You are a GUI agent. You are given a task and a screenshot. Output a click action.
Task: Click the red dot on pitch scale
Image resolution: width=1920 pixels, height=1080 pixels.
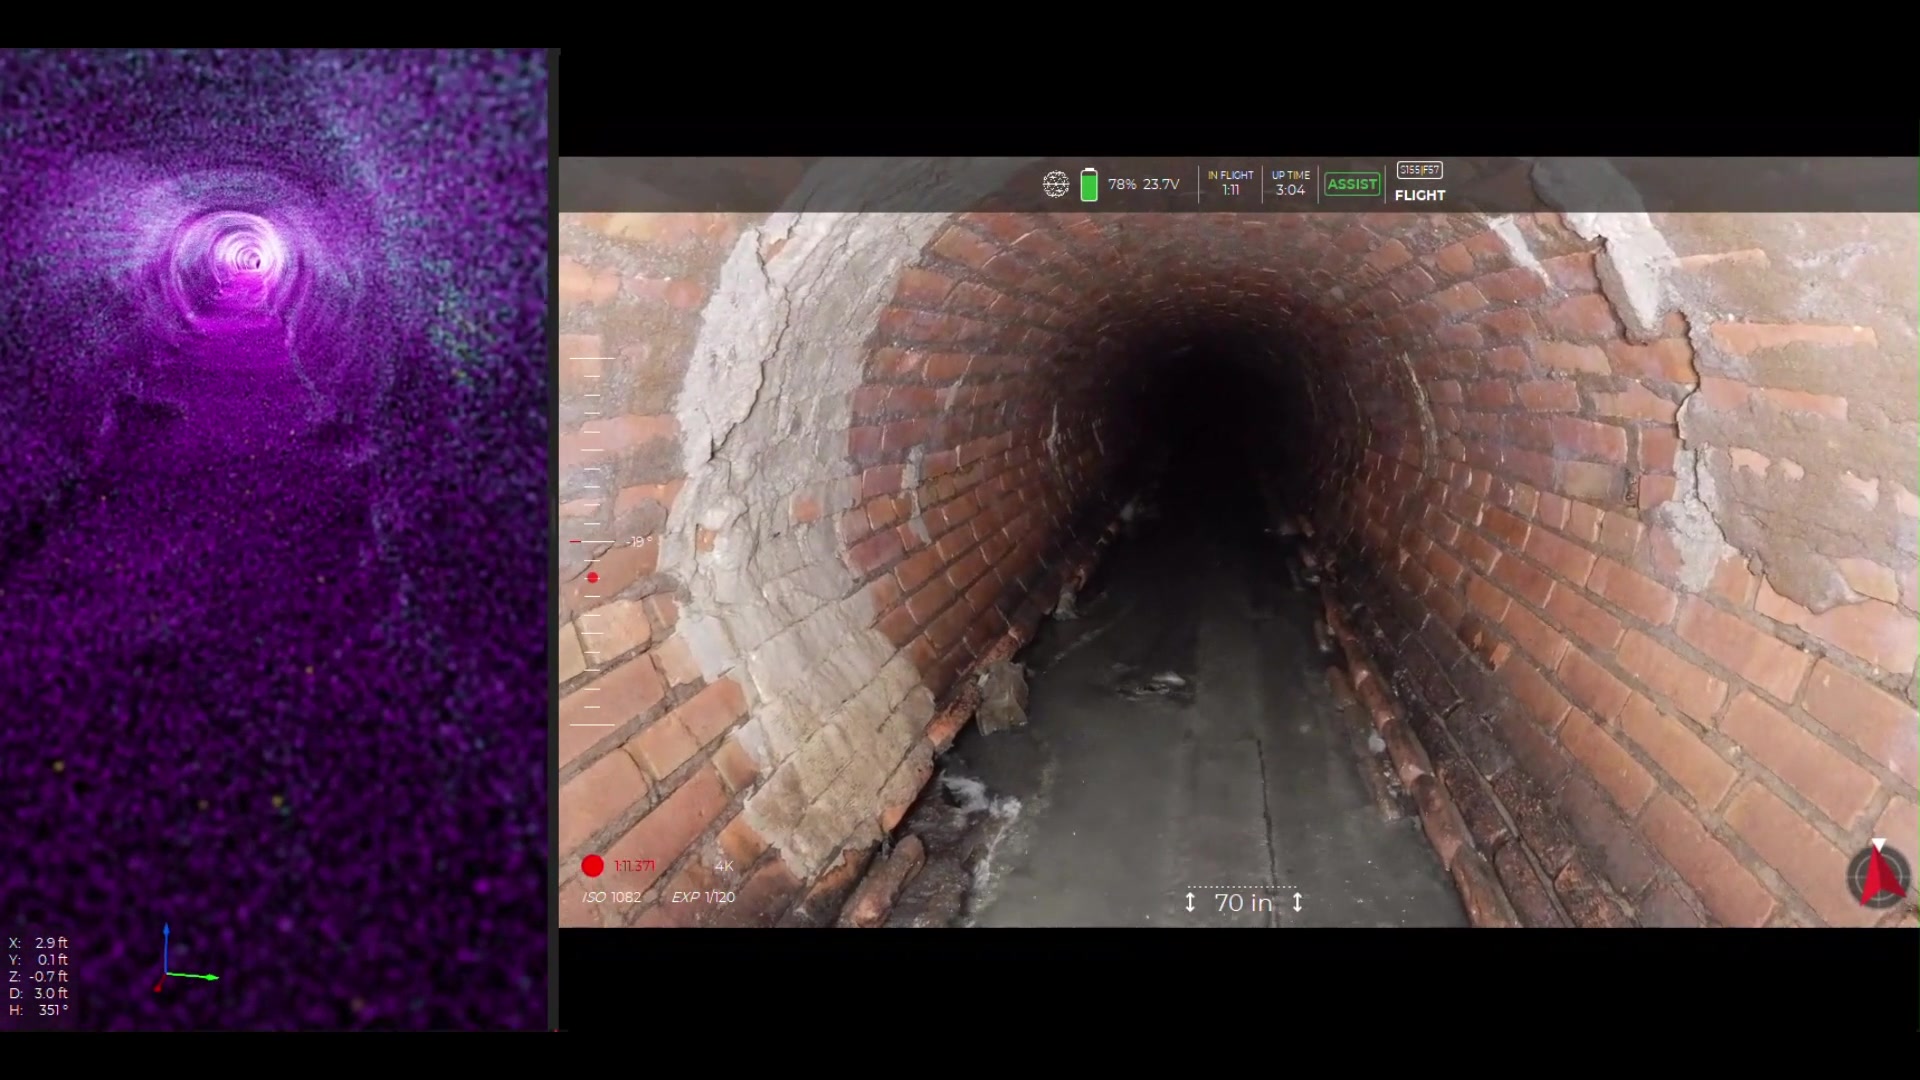[593, 577]
